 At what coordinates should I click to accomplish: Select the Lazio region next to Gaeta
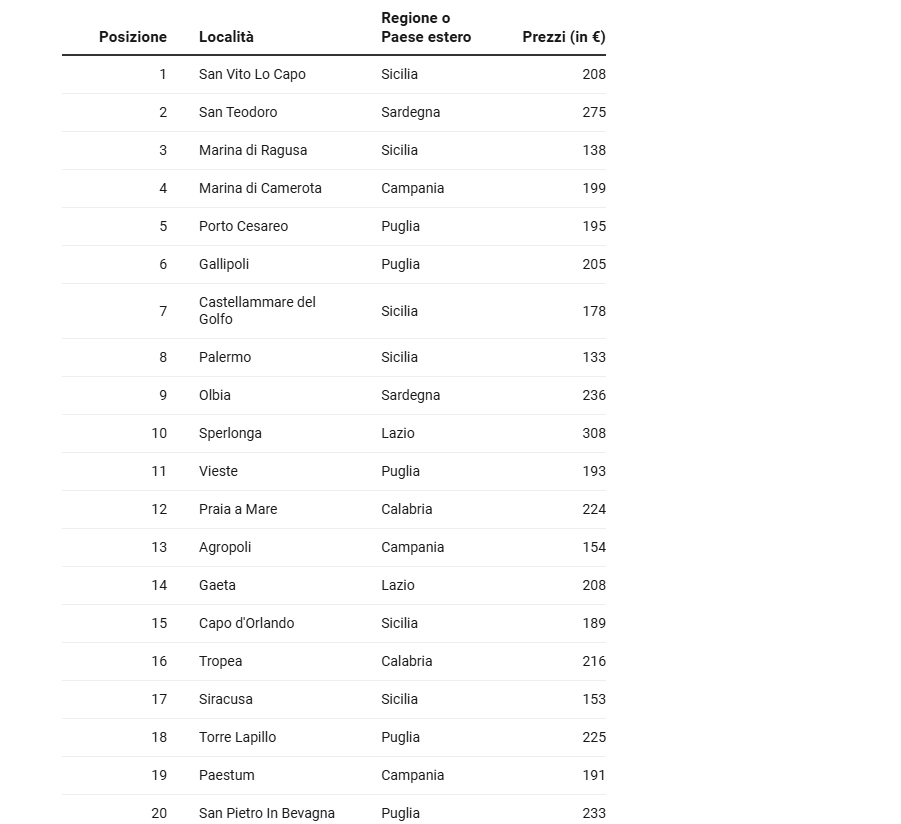[398, 585]
